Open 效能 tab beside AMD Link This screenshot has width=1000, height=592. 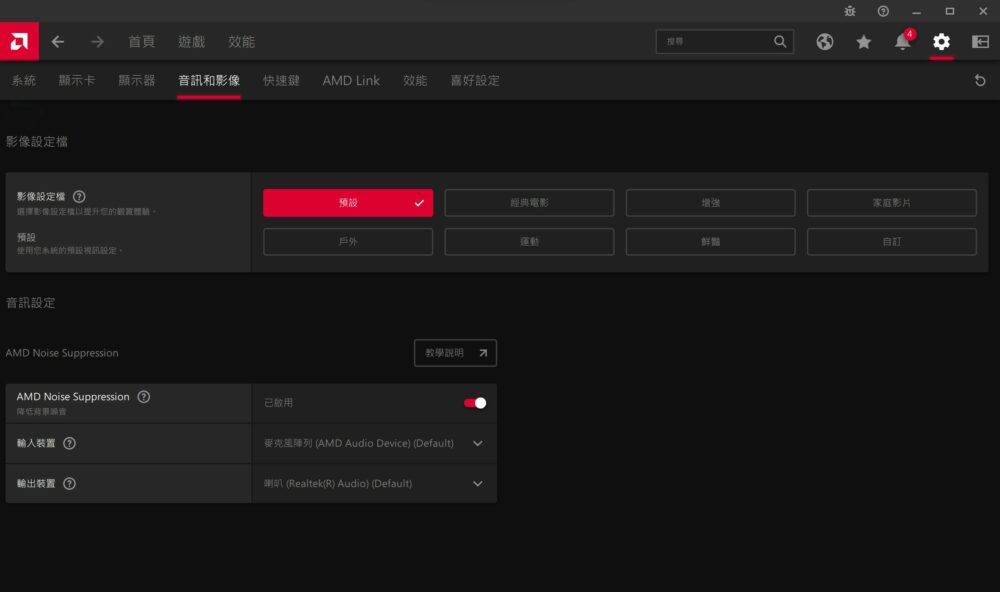coord(415,80)
